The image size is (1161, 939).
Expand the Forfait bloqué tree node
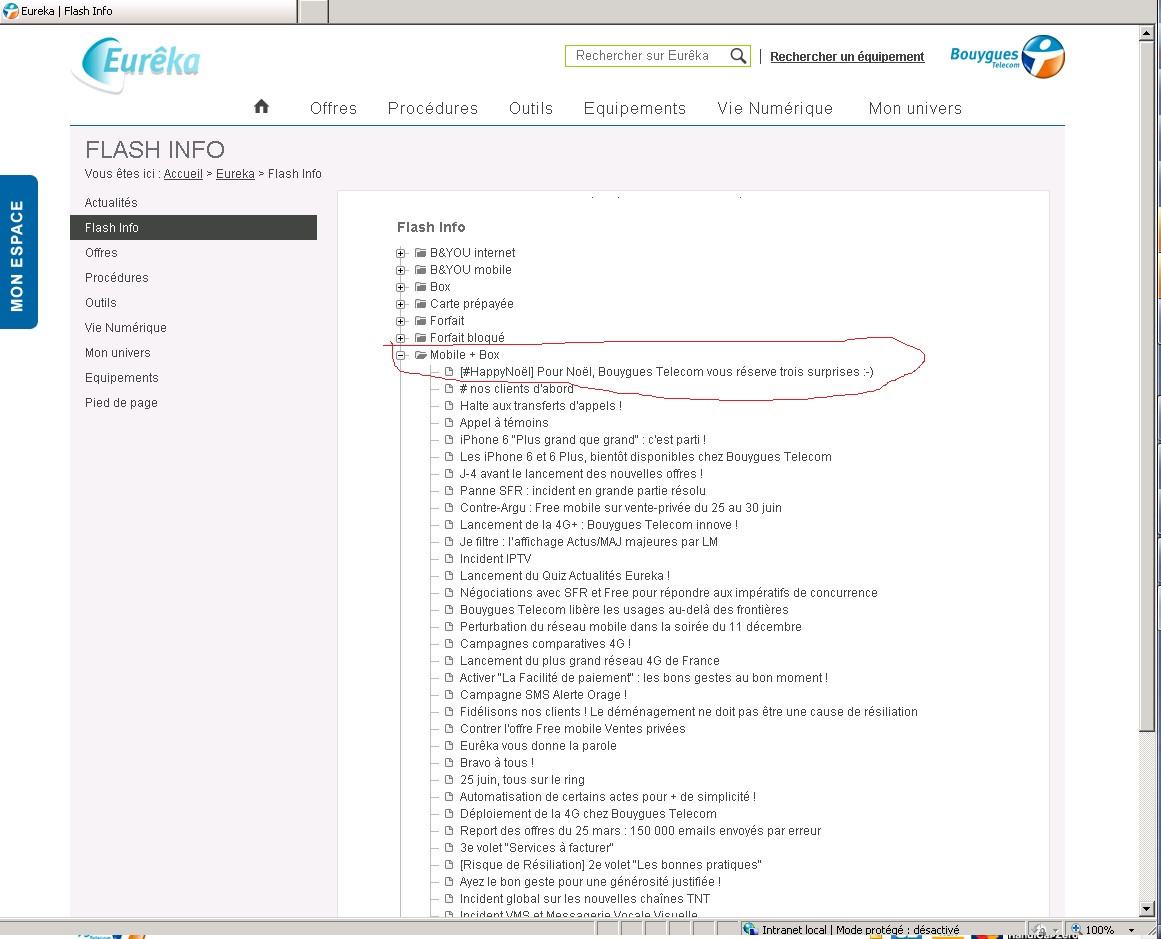coord(401,338)
